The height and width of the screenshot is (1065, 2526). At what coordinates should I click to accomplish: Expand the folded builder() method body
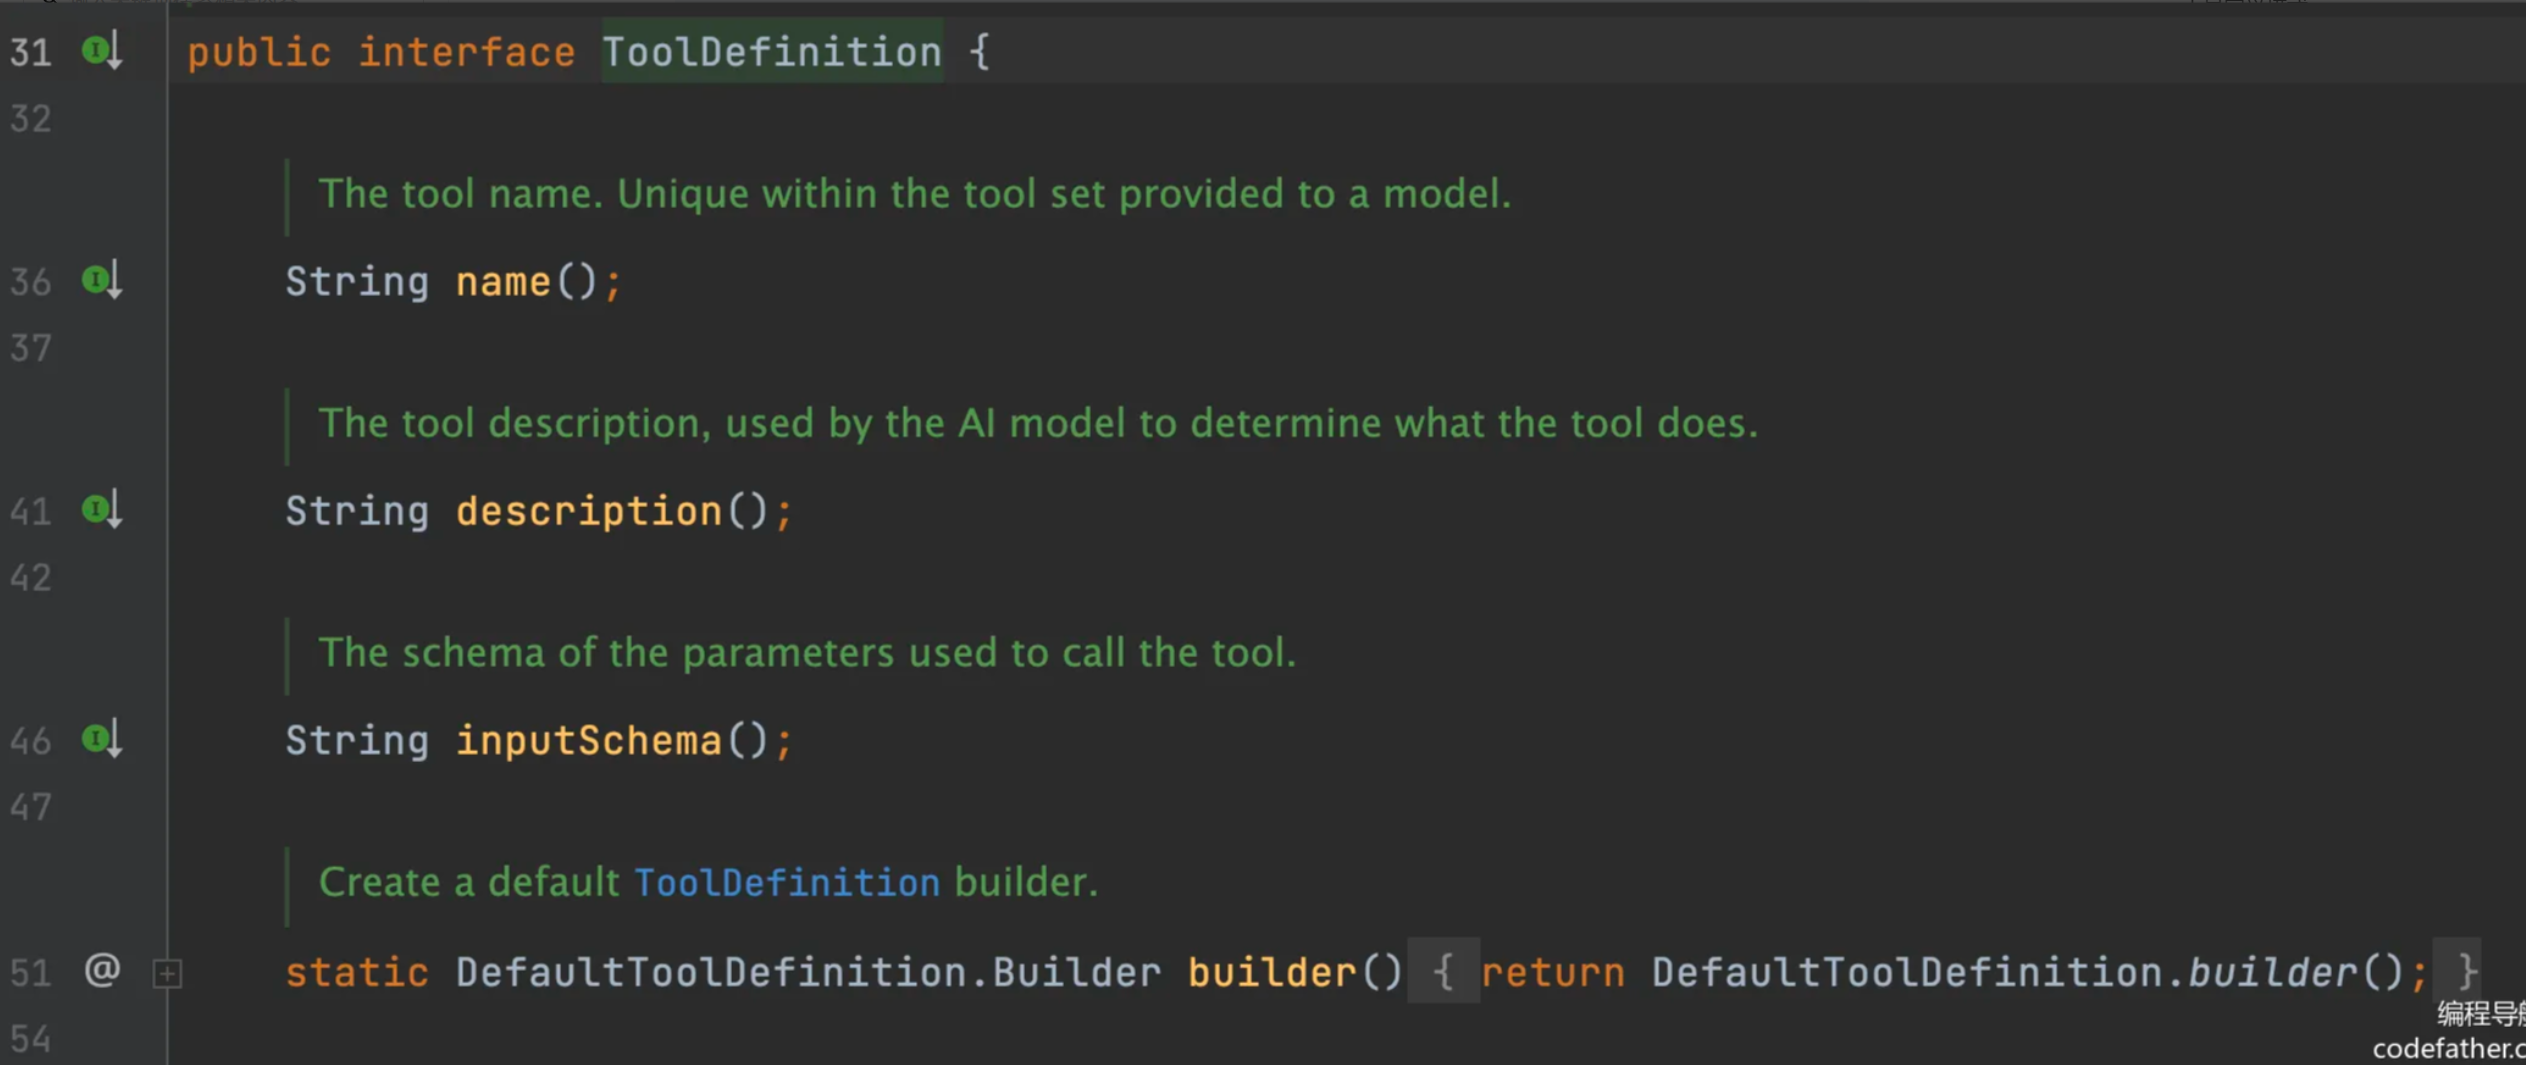[167, 973]
